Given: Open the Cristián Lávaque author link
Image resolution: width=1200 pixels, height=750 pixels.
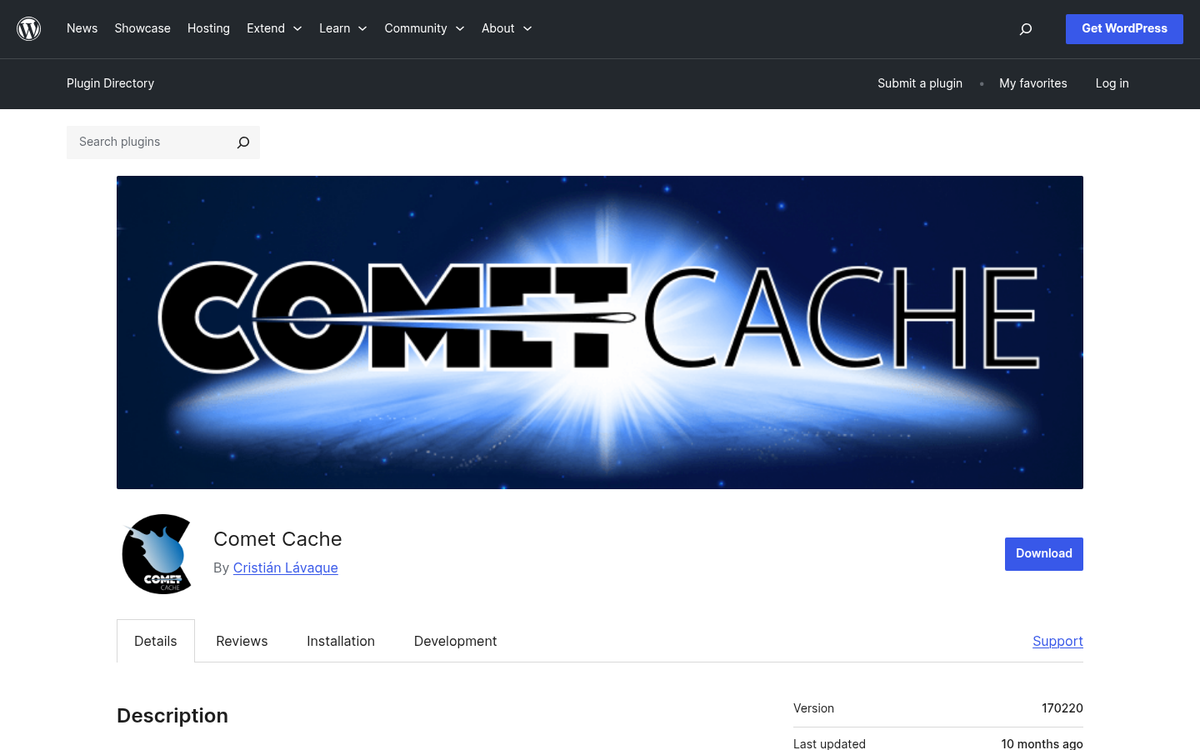Looking at the screenshot, I should coord(285,567).
